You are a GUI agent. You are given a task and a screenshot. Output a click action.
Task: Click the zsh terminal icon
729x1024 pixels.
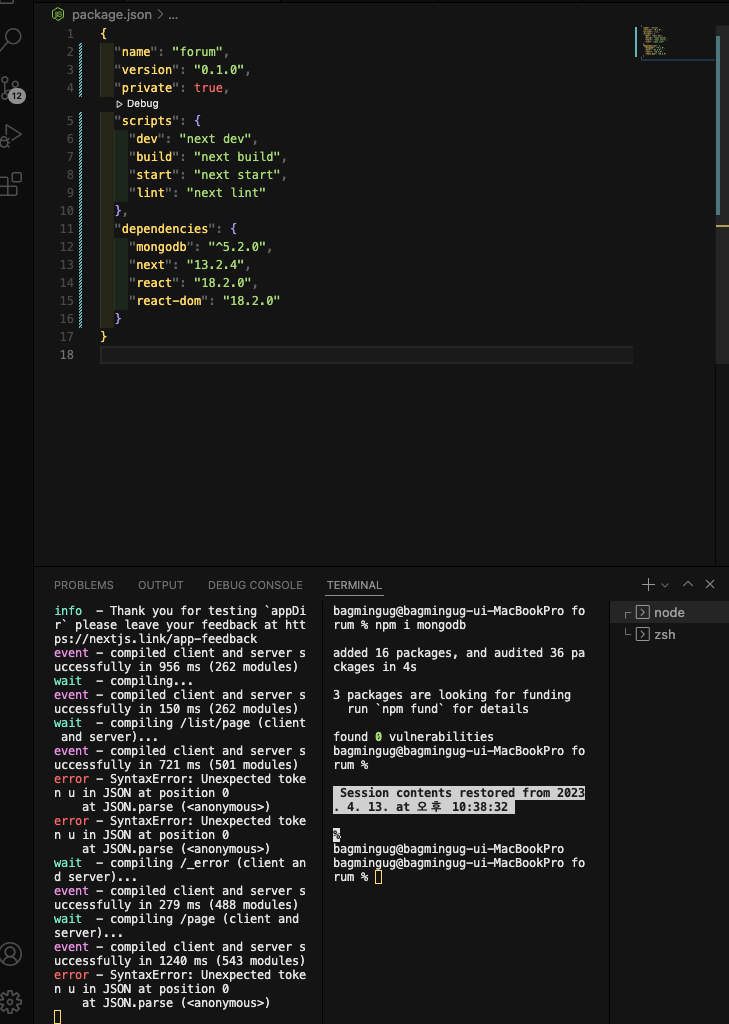pos(643,635)
